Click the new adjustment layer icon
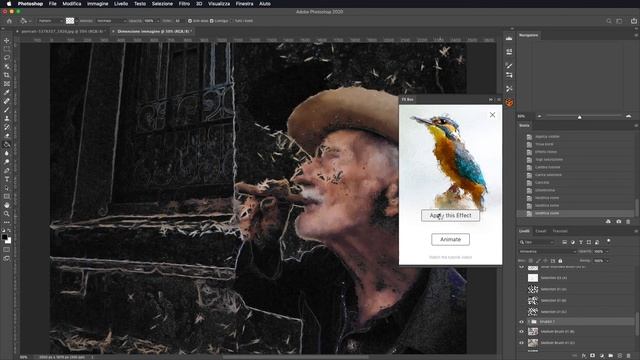The image size is (640, 360). point(602,356)
